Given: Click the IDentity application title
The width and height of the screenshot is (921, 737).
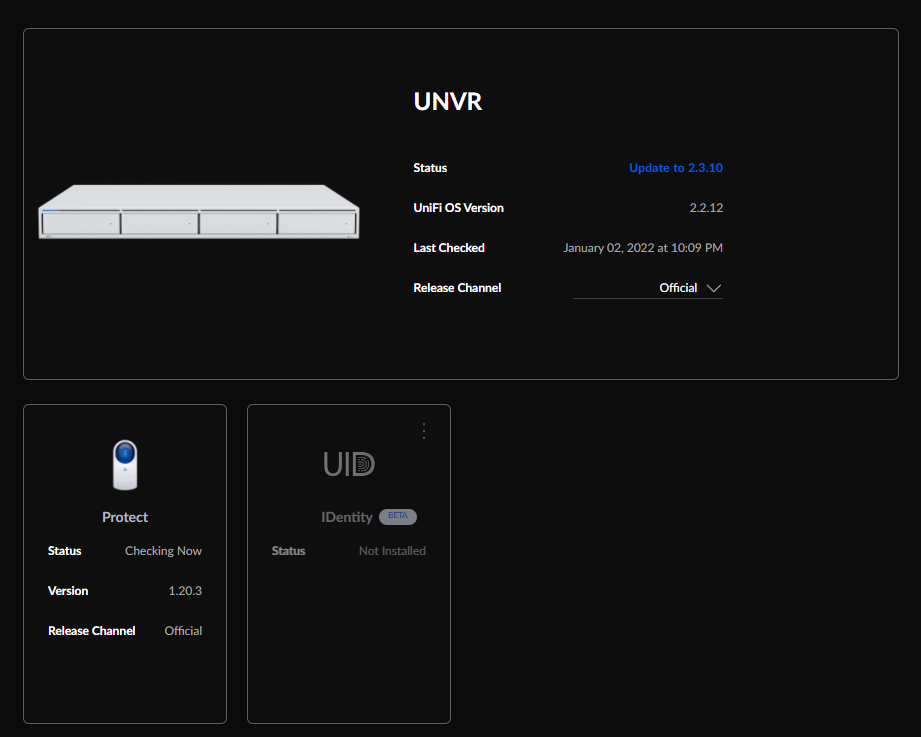Looking at the screenshot, I should coord(347,517).
